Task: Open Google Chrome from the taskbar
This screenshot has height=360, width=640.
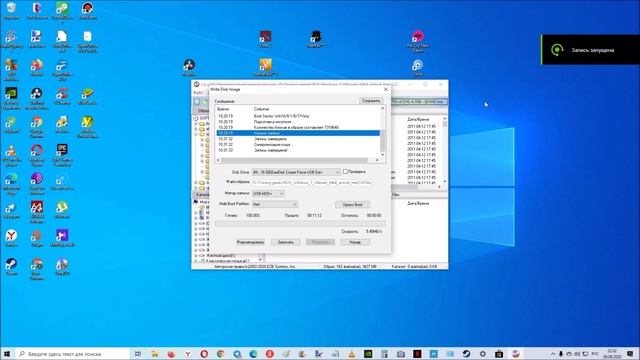Action: pyautogui.click(x=220, y=353)
